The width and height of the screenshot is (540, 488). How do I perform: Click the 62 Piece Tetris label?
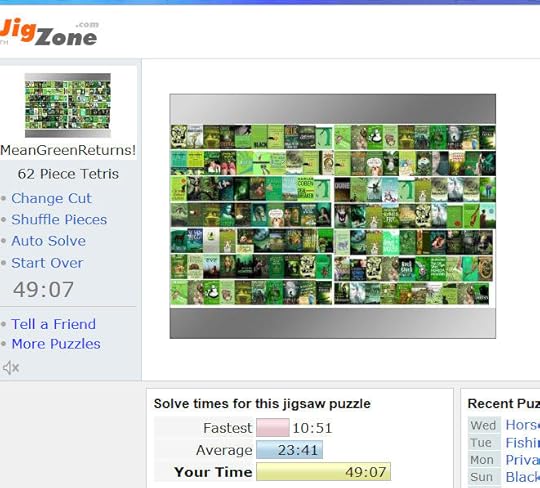pos(68,174)
